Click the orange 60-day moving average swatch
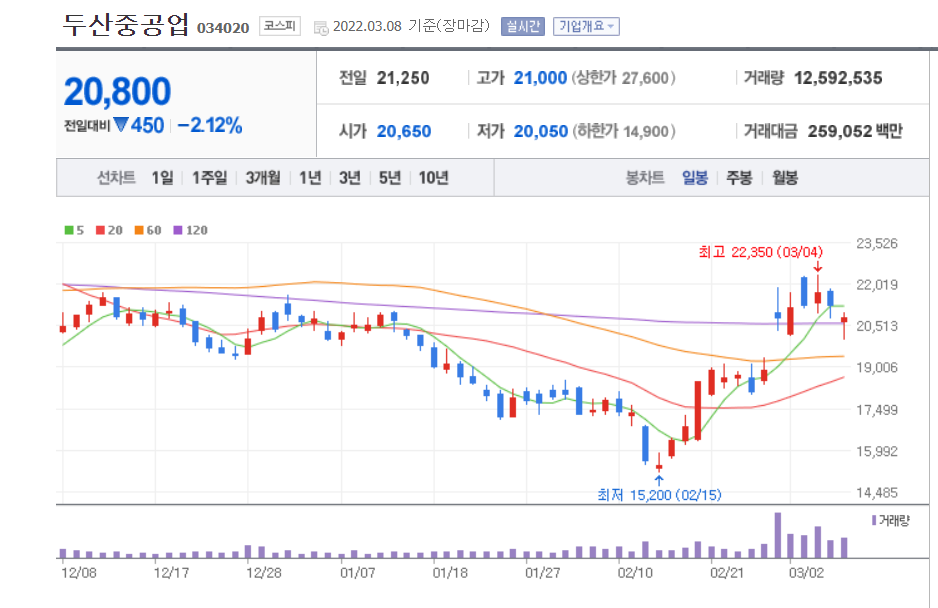The width and height of the screenshot is (938, 608). pos(139,230)
